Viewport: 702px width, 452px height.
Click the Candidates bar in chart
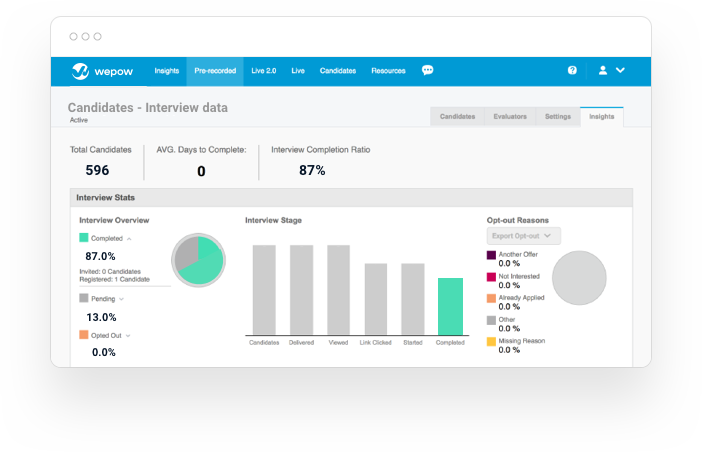pyautogui.click(x=264, y=290)
